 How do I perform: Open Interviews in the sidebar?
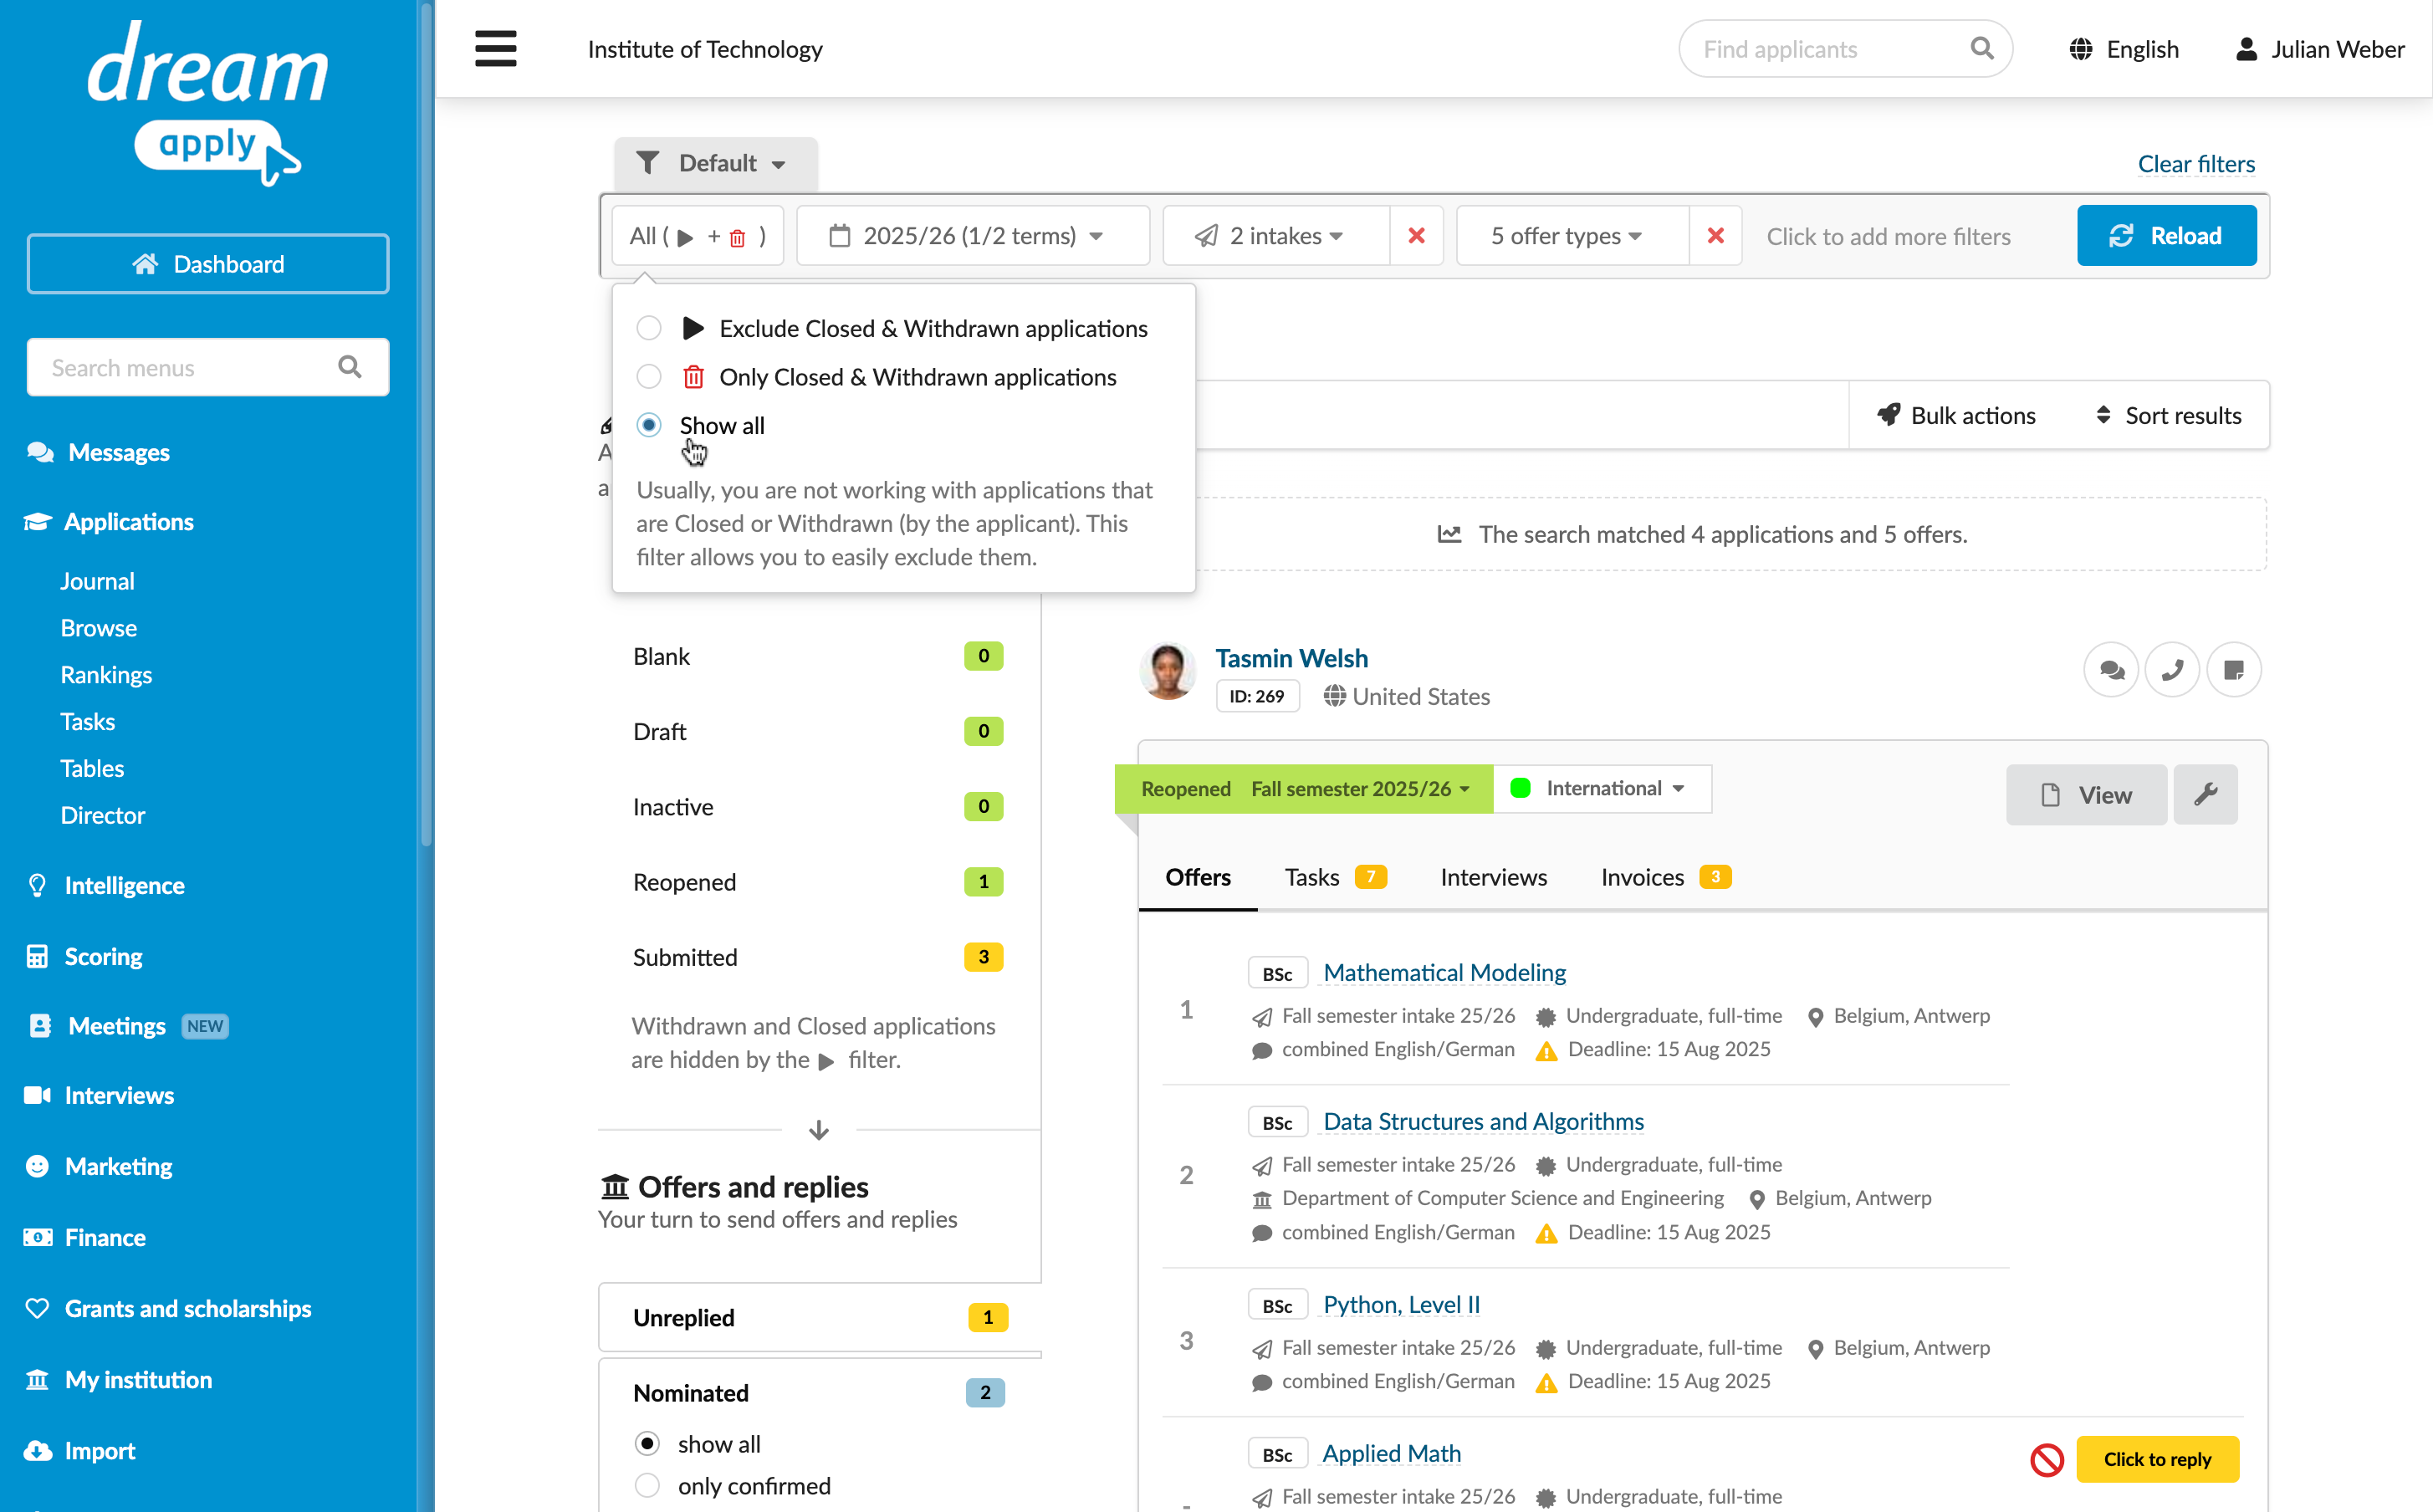click(119, 1096)
